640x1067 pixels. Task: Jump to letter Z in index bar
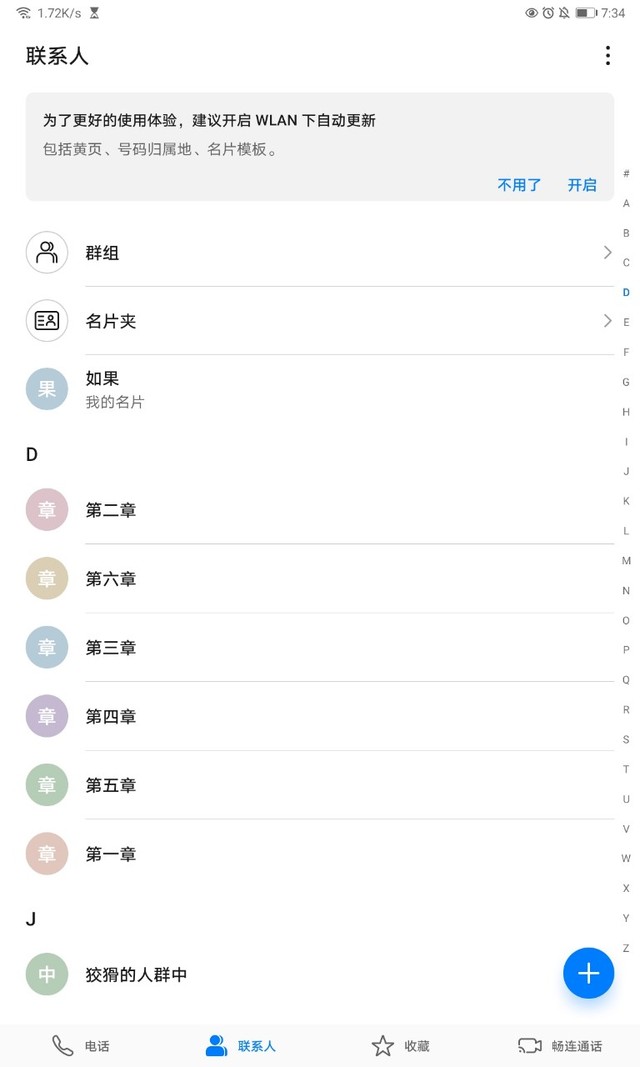click(x=626, y=948)
